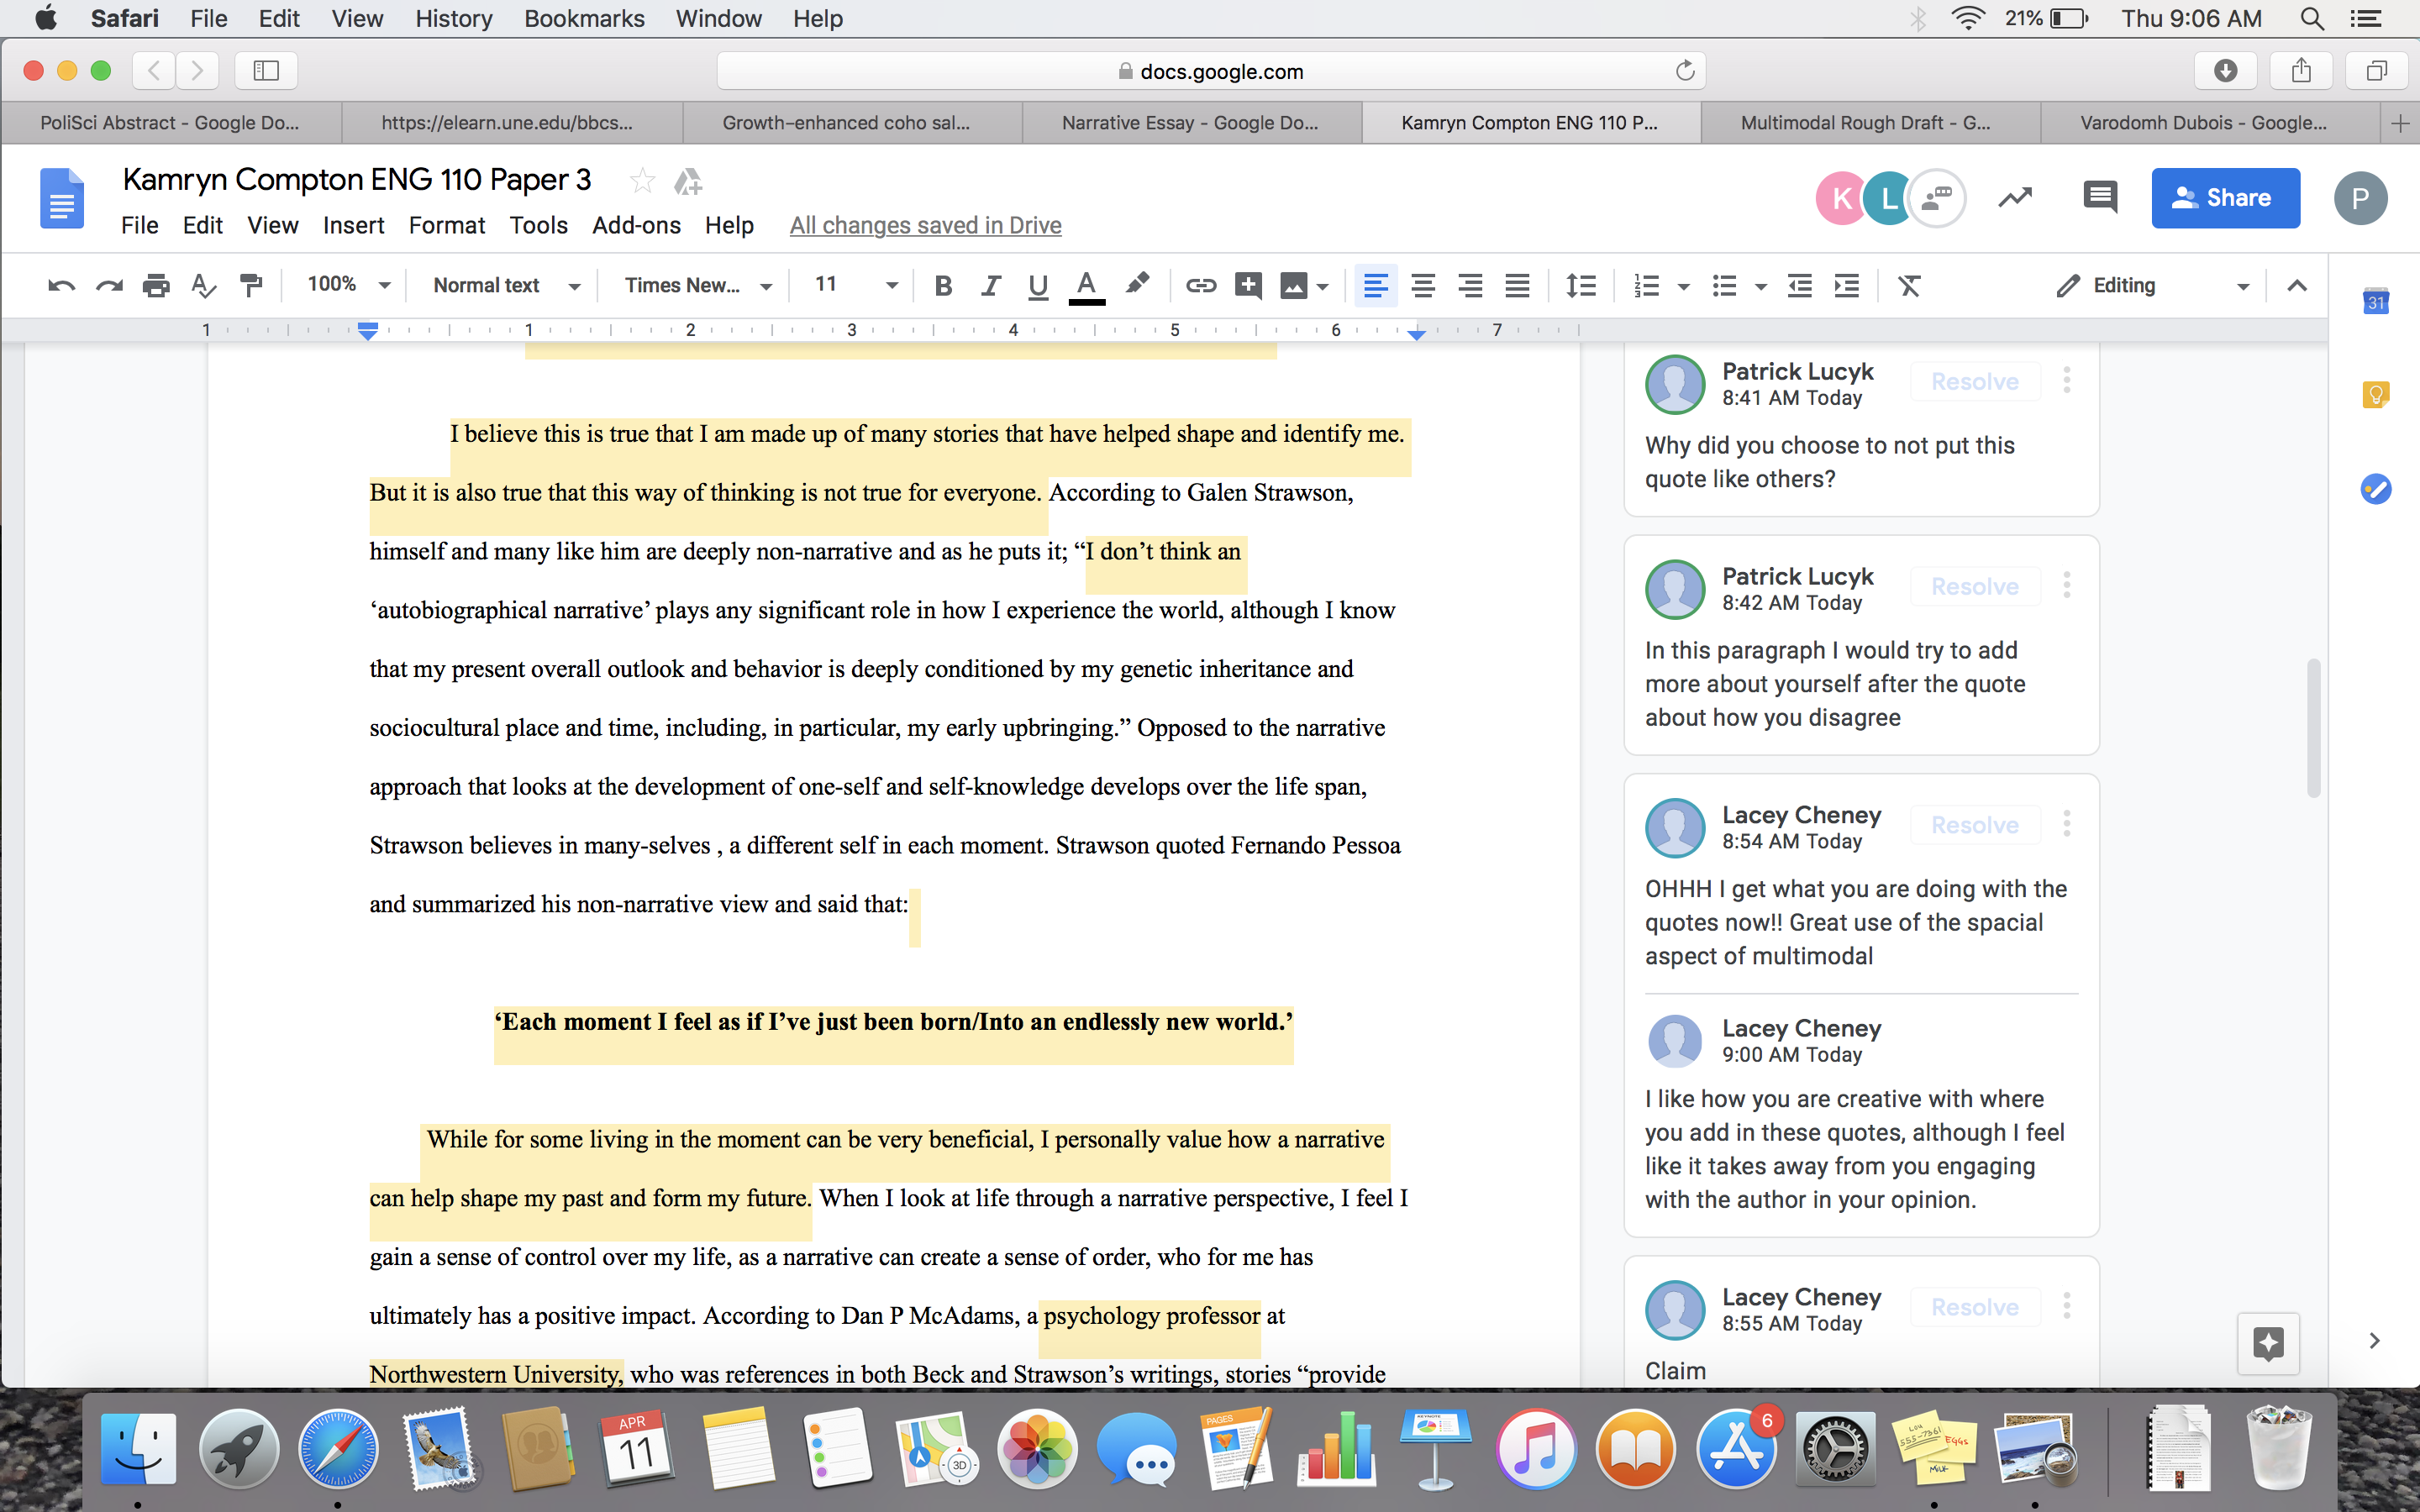Switch to Narrative Essay tab
2420x1512 pixels.
pyautogui.click(x=1189, y=123)
